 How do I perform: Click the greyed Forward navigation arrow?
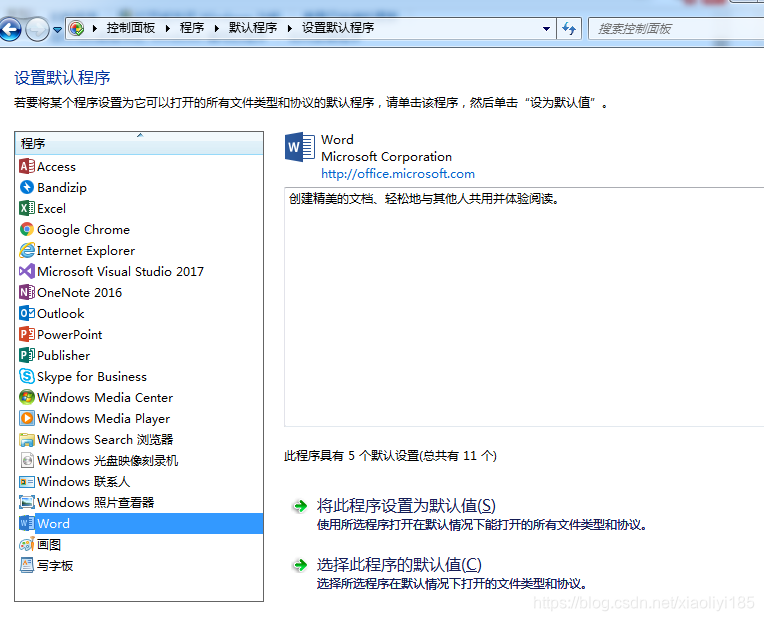pos(37,29)
